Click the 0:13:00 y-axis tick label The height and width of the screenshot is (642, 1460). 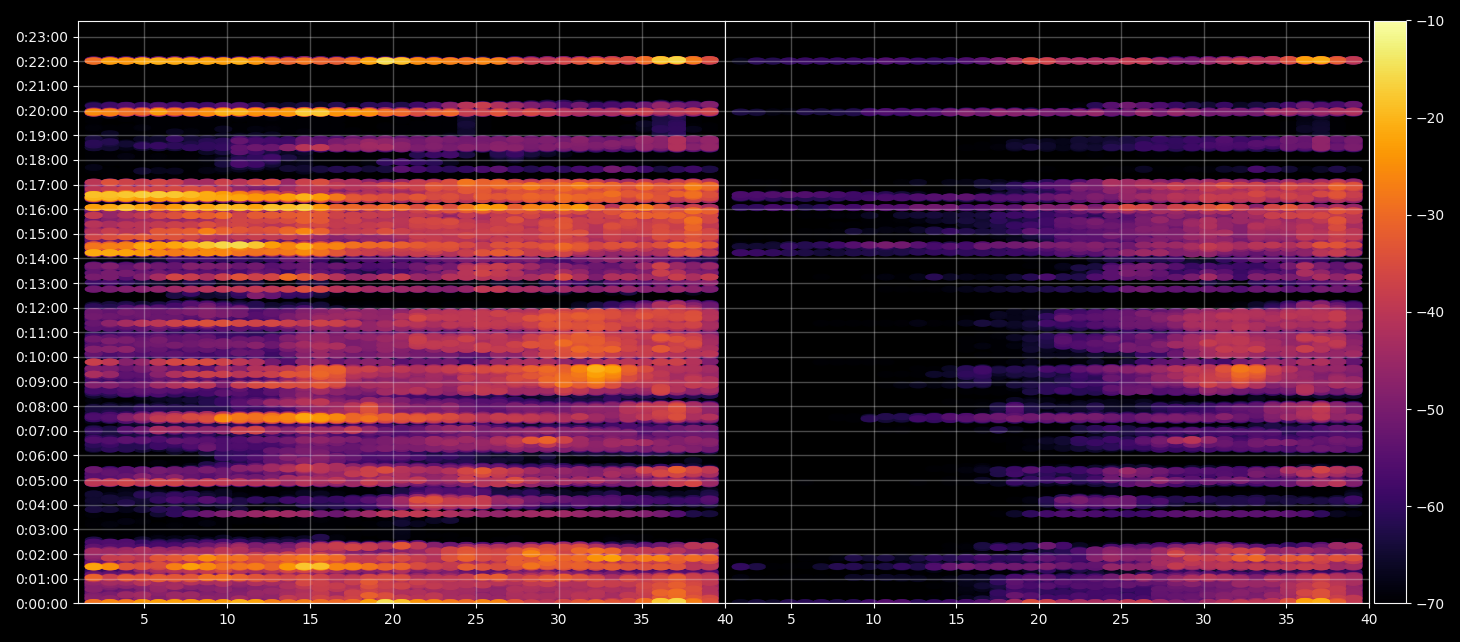[x=42, y=283]
